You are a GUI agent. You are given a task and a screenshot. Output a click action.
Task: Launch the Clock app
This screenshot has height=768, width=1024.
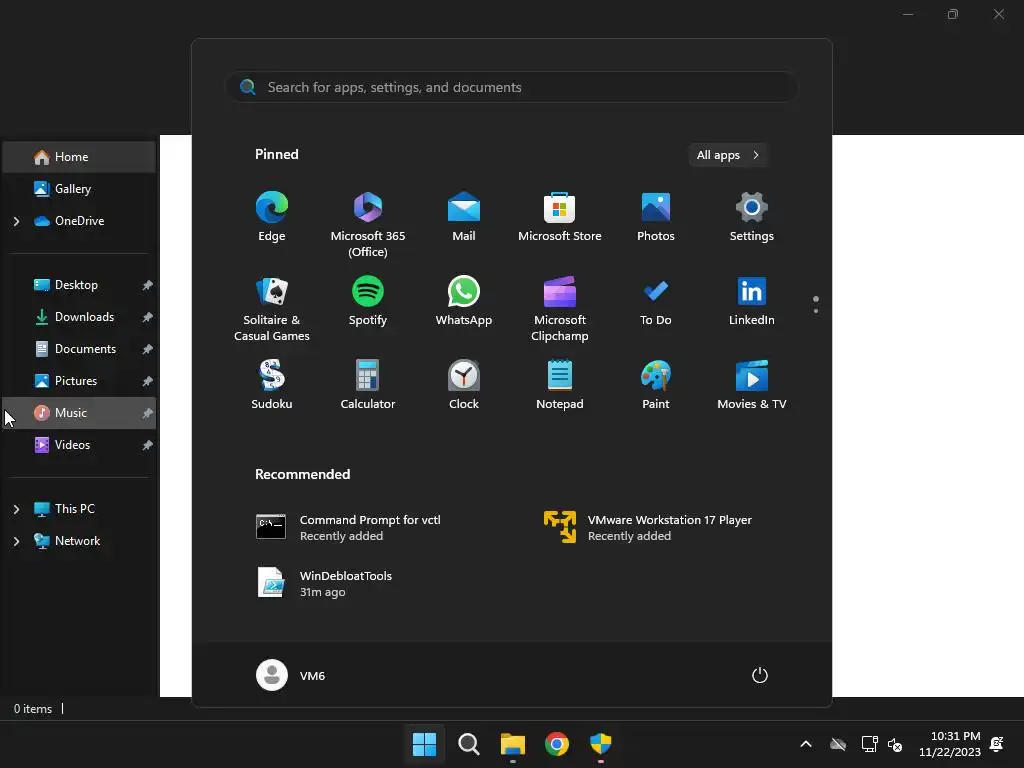point(464,385)
